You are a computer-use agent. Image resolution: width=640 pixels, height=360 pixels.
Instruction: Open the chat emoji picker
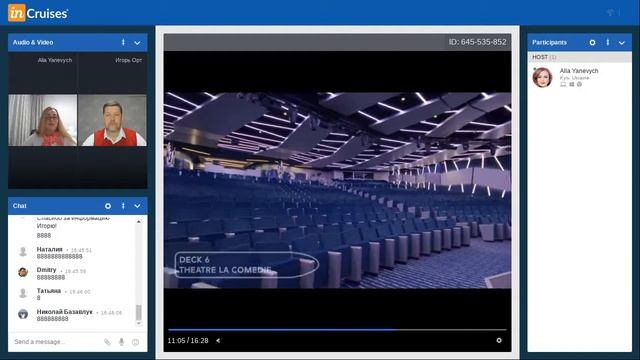tap(135, 342)
